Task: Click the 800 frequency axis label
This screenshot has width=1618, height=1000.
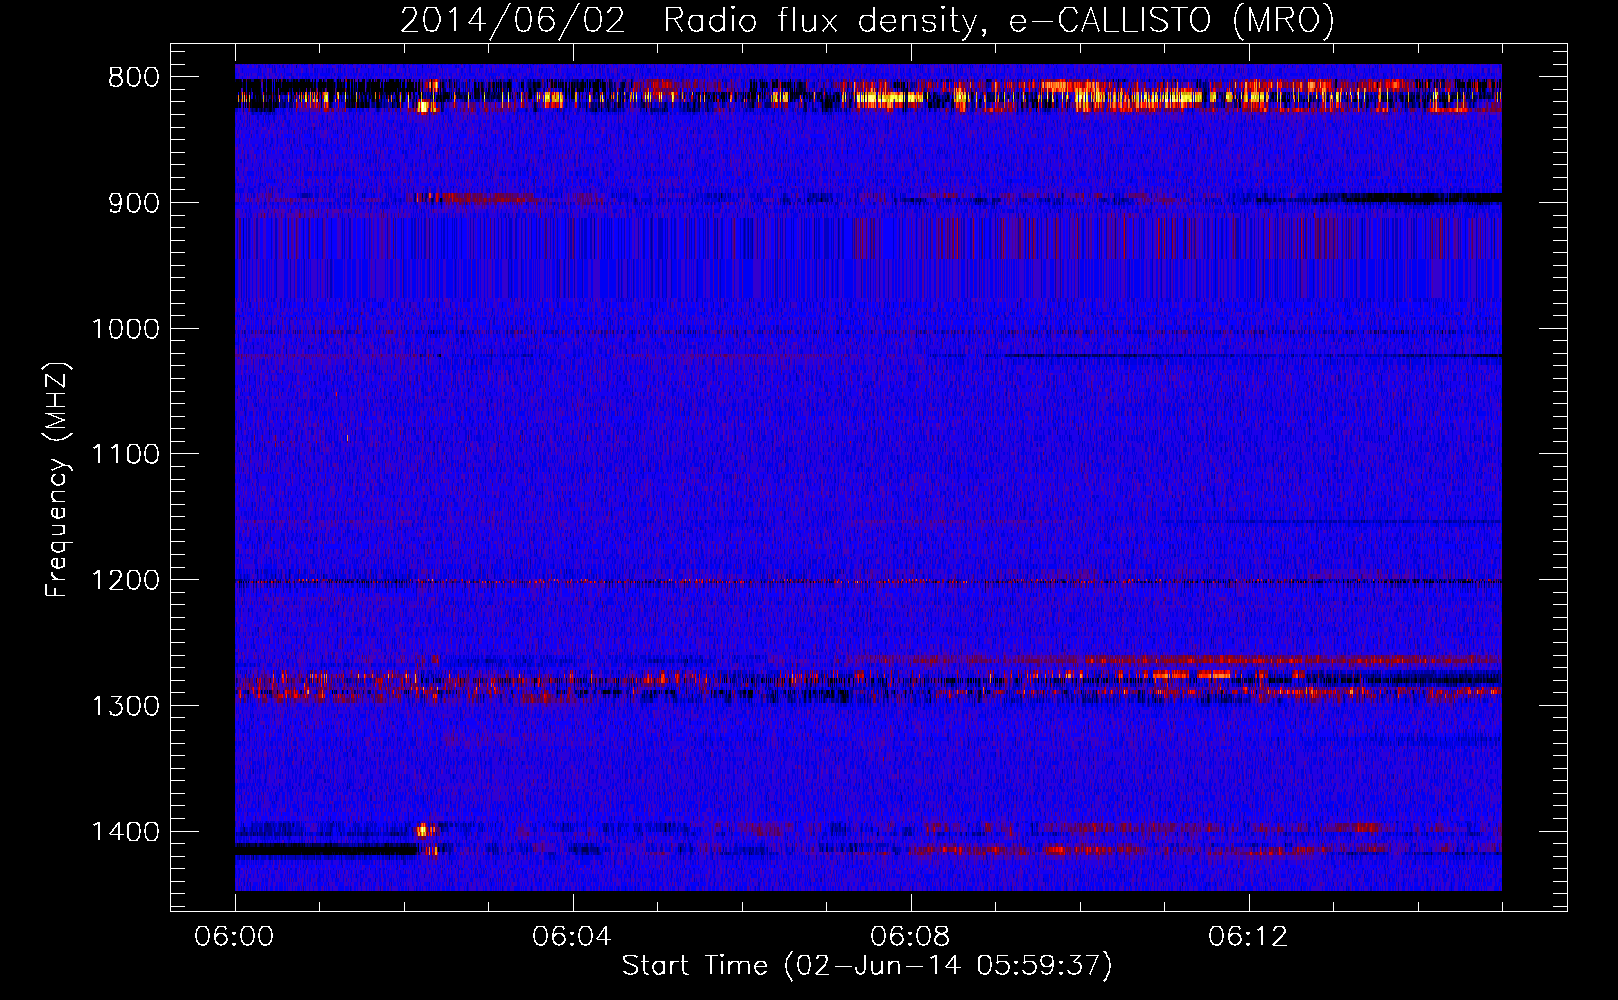Action: tap(132, 78)
